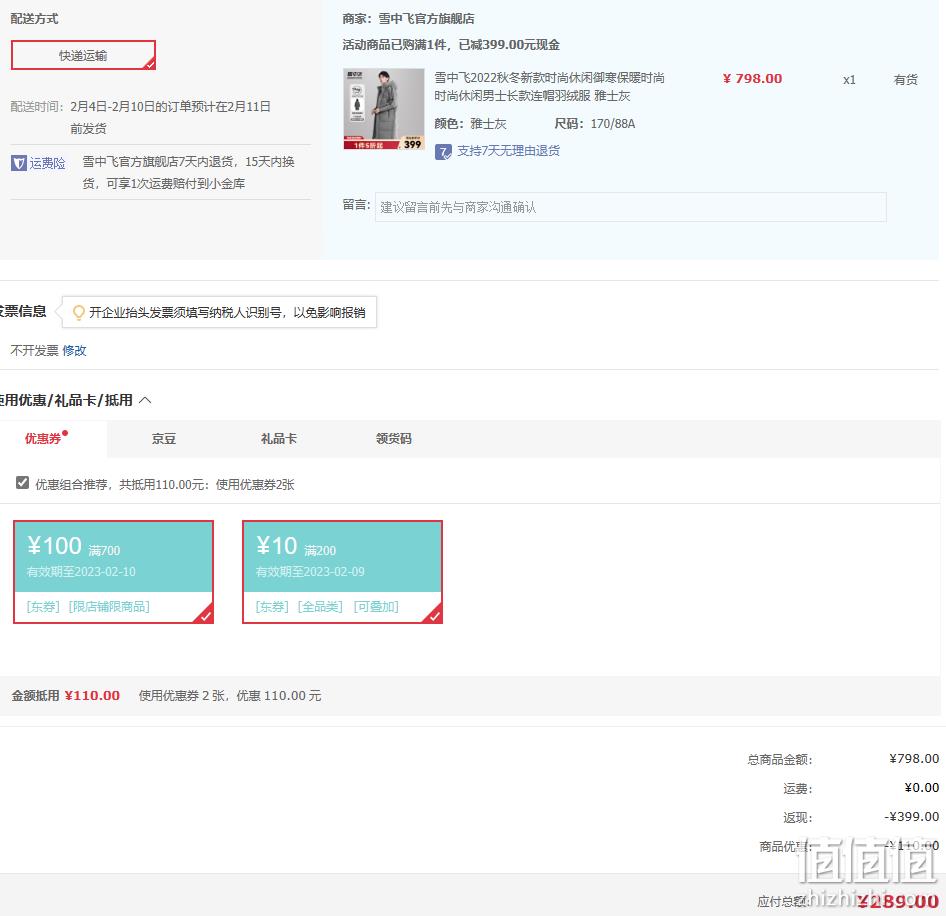The height and width of the screenshot is (916, 946).
Task: Open the down jacket product thumbnail
Action: pyautogui.click(x=384, y=109)
